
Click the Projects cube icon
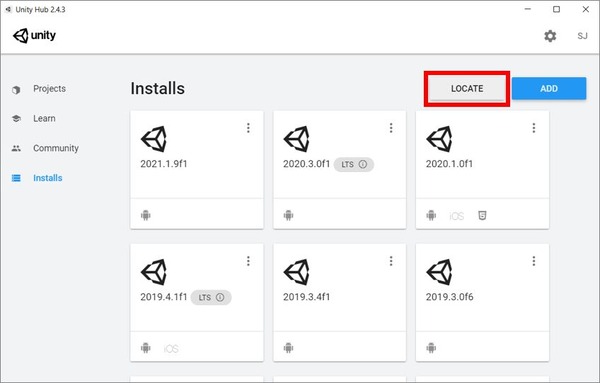coord(16,90)
